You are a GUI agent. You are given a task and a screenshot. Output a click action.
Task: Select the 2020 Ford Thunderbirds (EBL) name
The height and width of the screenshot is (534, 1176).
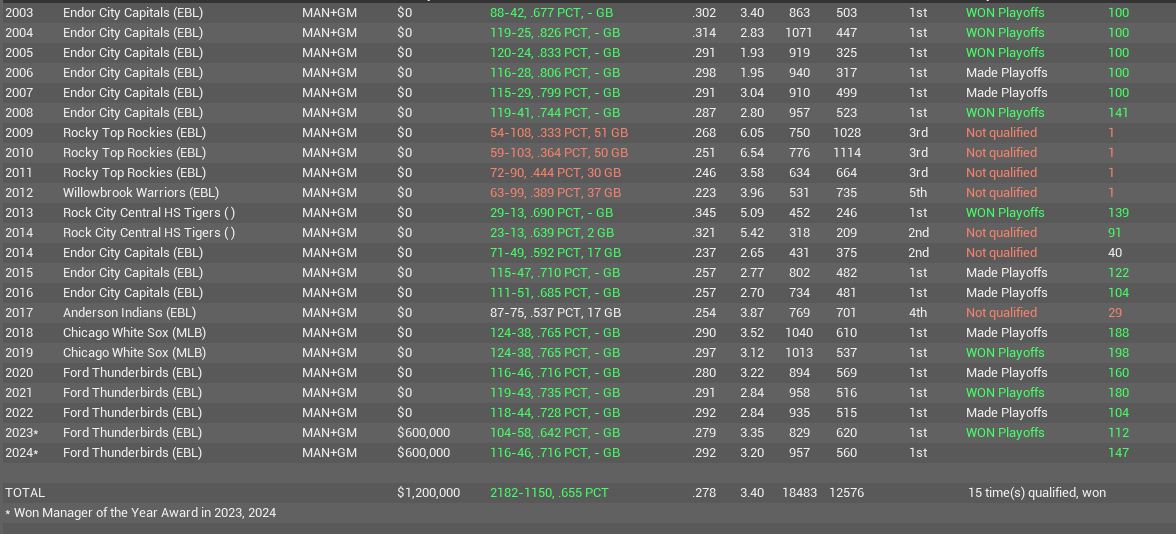tap(133, 373)
